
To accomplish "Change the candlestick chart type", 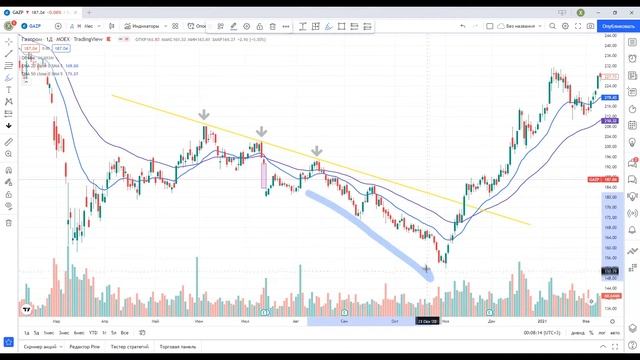I will pyautogui.click(x=112, y=26).
